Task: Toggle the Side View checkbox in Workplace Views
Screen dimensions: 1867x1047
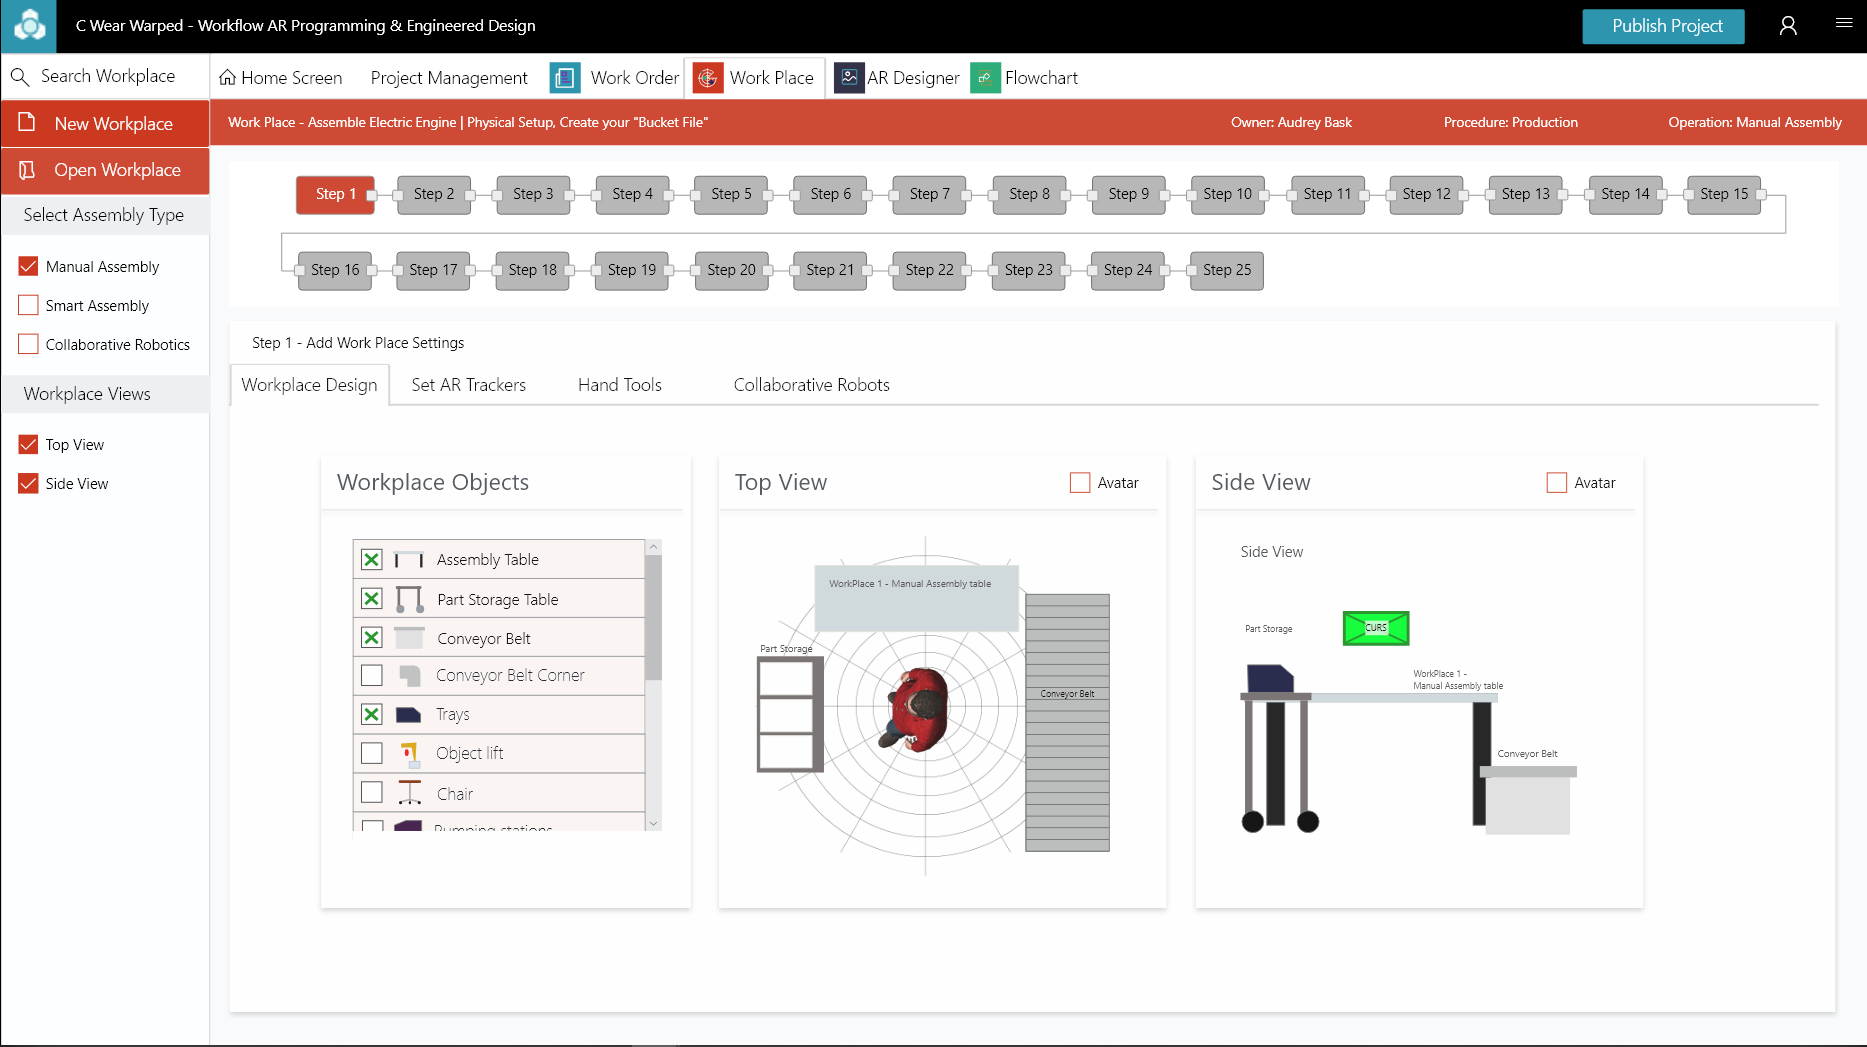Action: pyautogui.click(x=28, y=483)
